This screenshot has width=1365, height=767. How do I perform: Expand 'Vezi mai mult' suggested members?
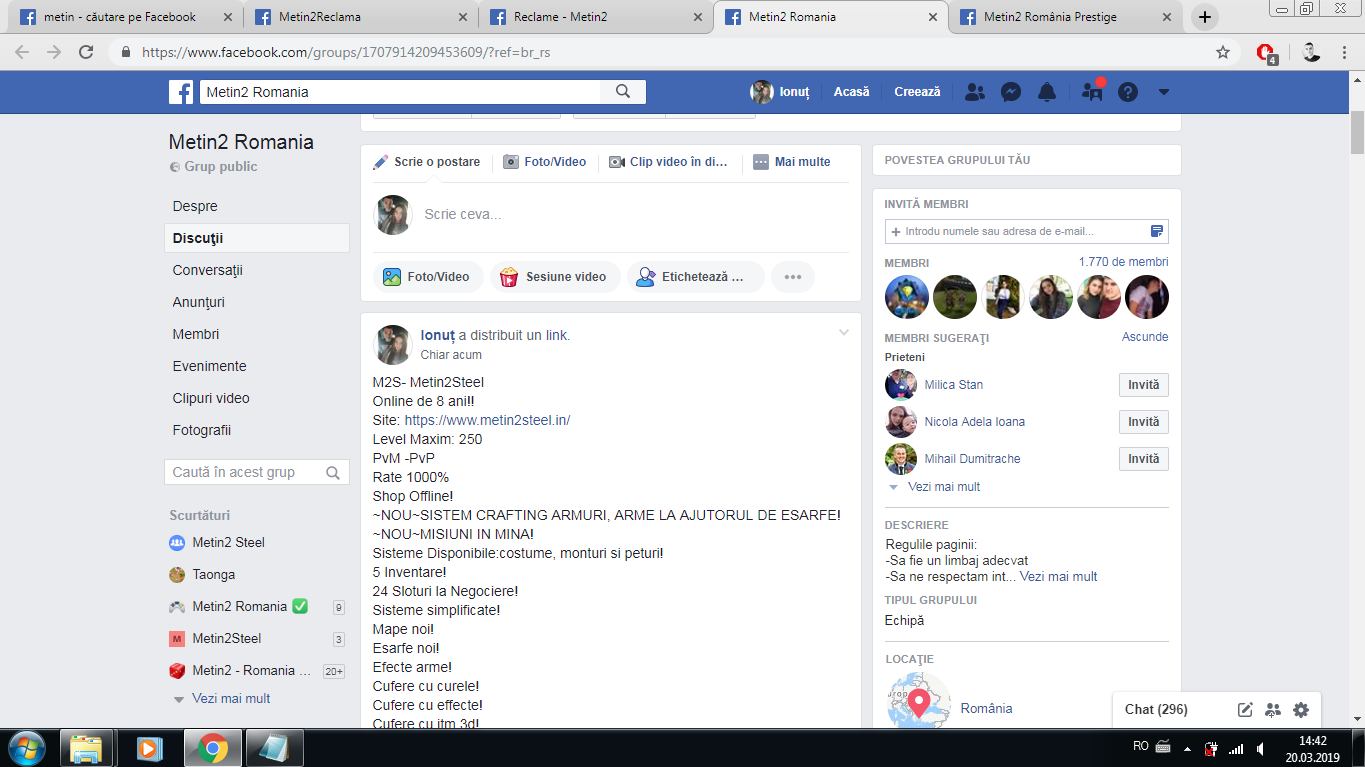pos(943,487)
